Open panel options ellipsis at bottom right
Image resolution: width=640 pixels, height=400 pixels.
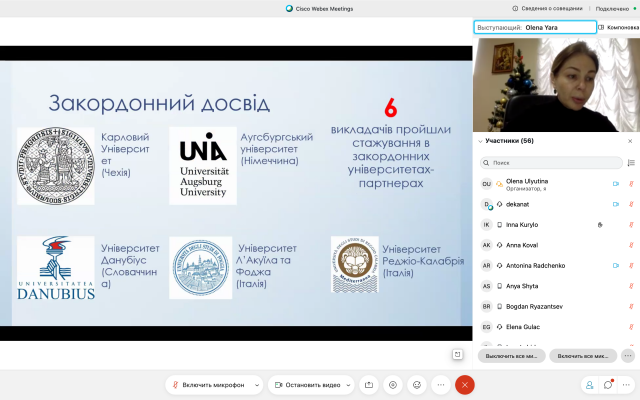click(x=627, y=385)
